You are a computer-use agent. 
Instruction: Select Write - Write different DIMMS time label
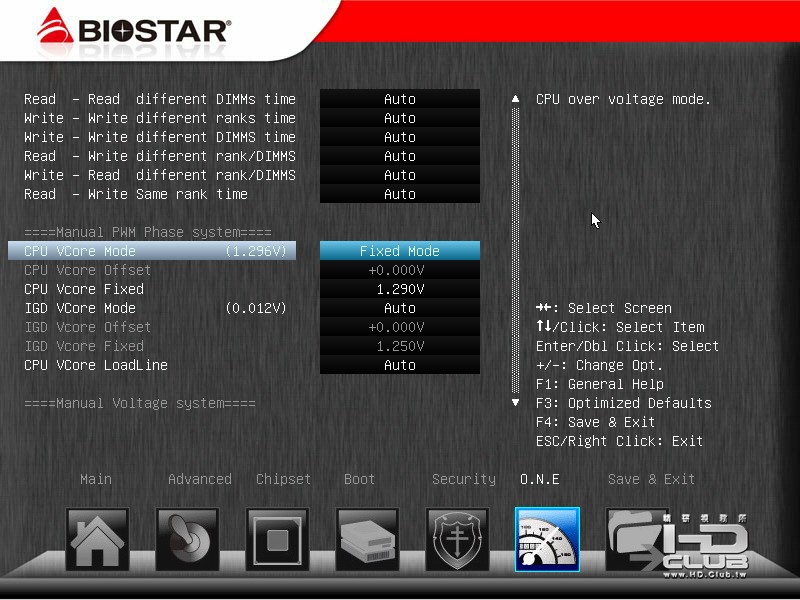click(160, 137)
